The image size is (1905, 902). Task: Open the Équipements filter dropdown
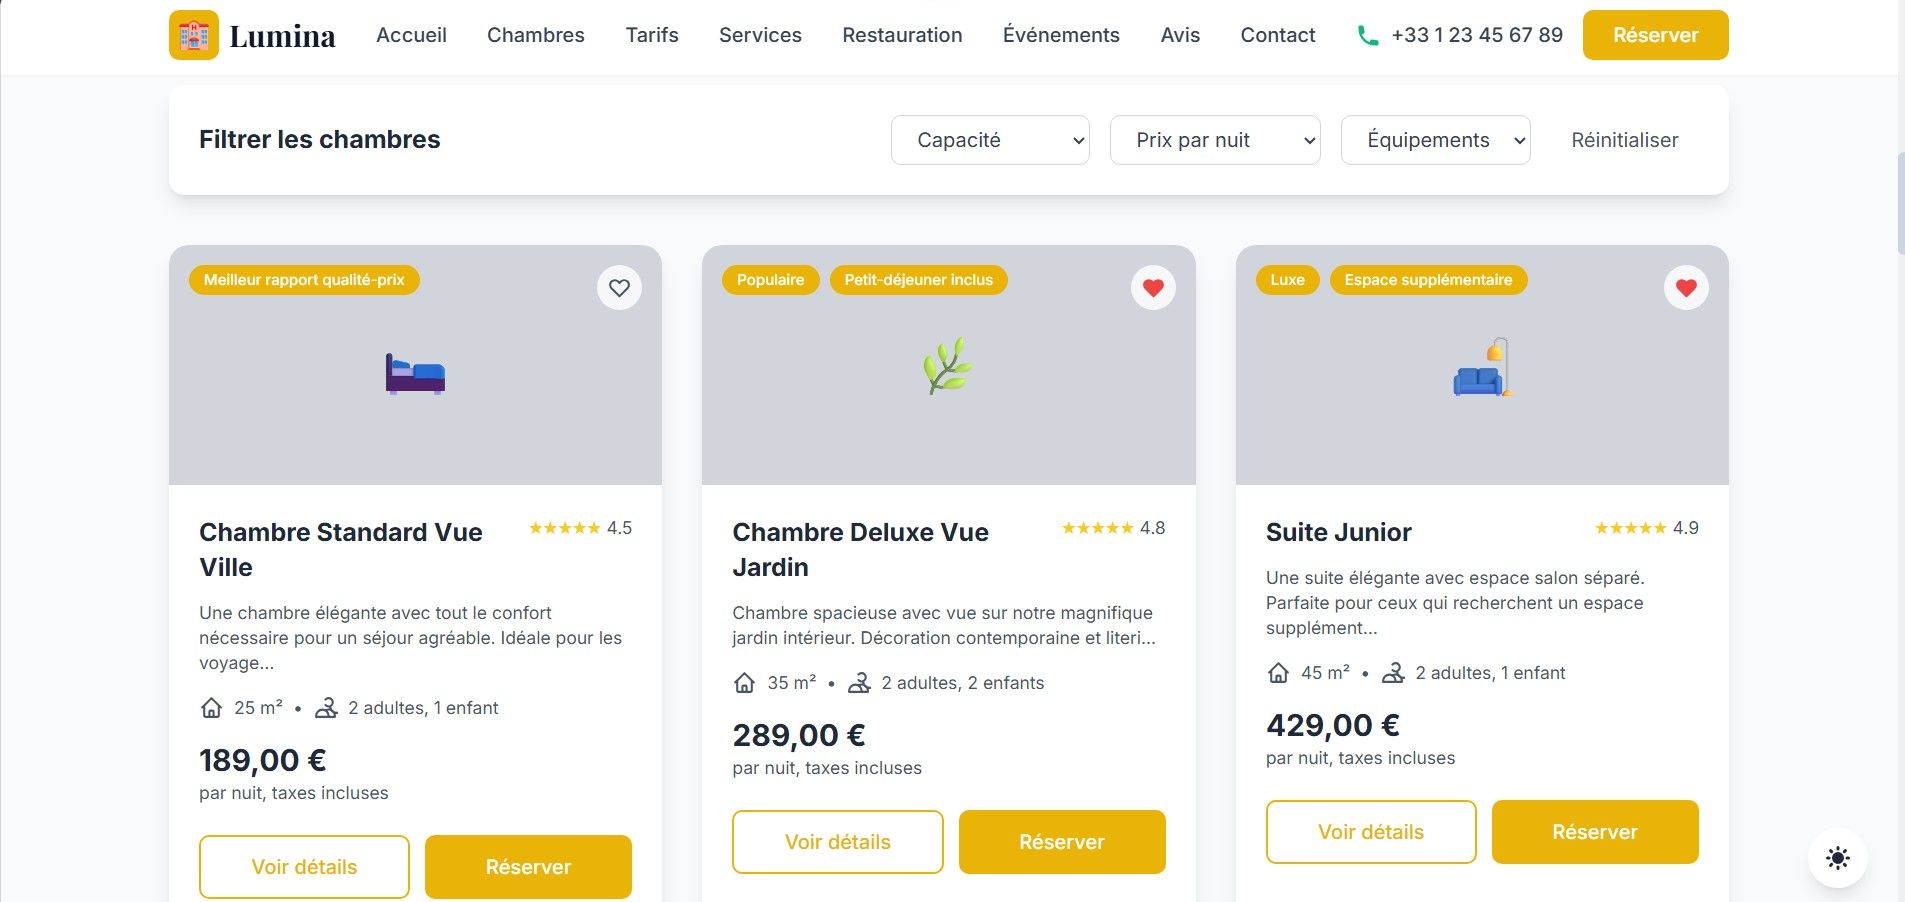point(1435,140)
